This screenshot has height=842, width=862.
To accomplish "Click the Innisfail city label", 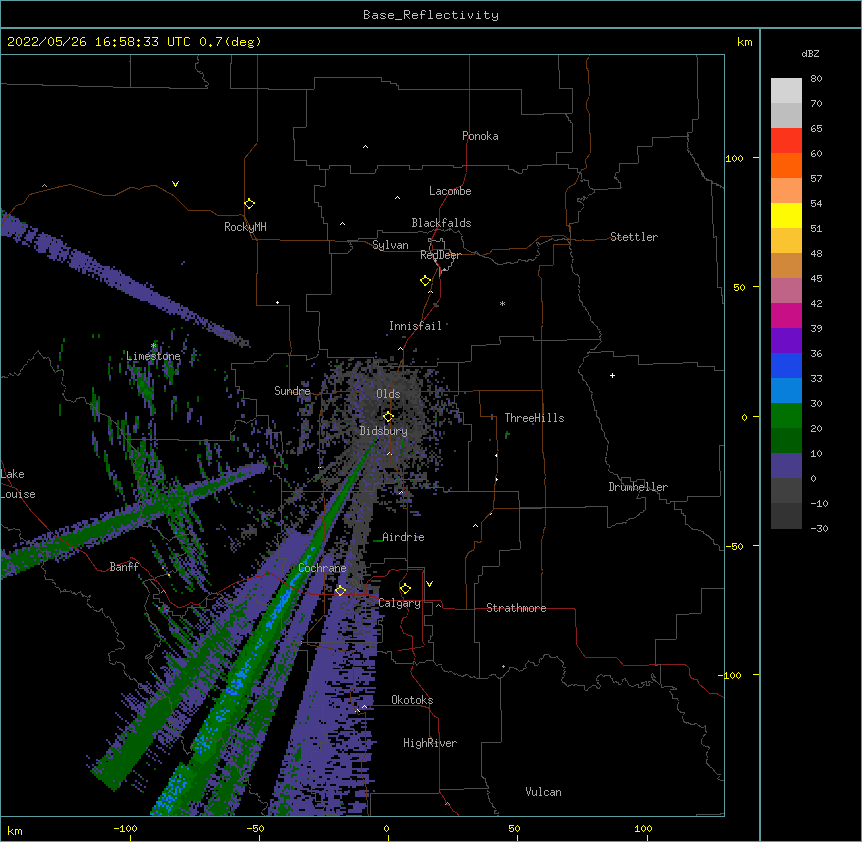I will coord(415,326).
